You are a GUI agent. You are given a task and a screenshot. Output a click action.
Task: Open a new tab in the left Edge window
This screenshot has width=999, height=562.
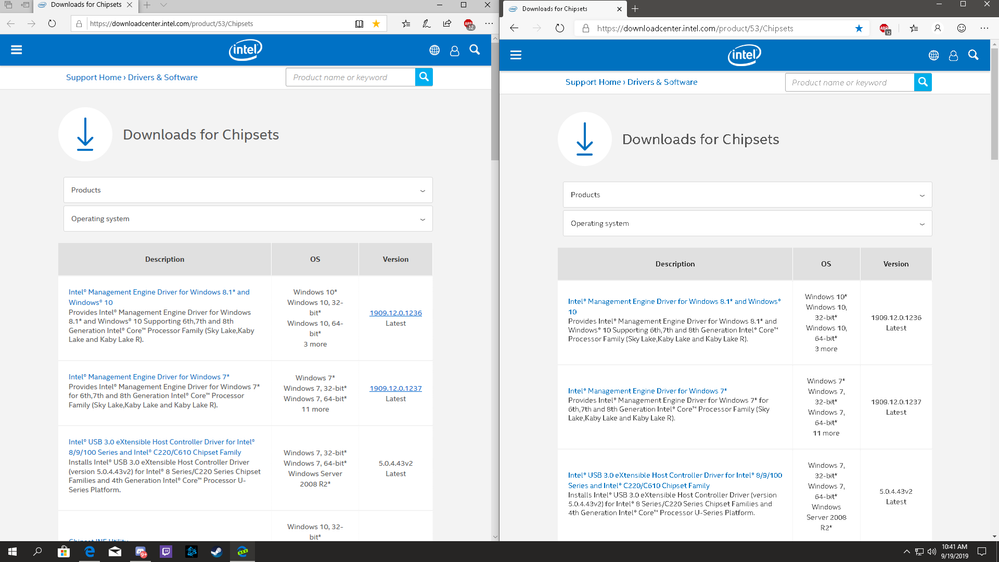click(147, 5)
